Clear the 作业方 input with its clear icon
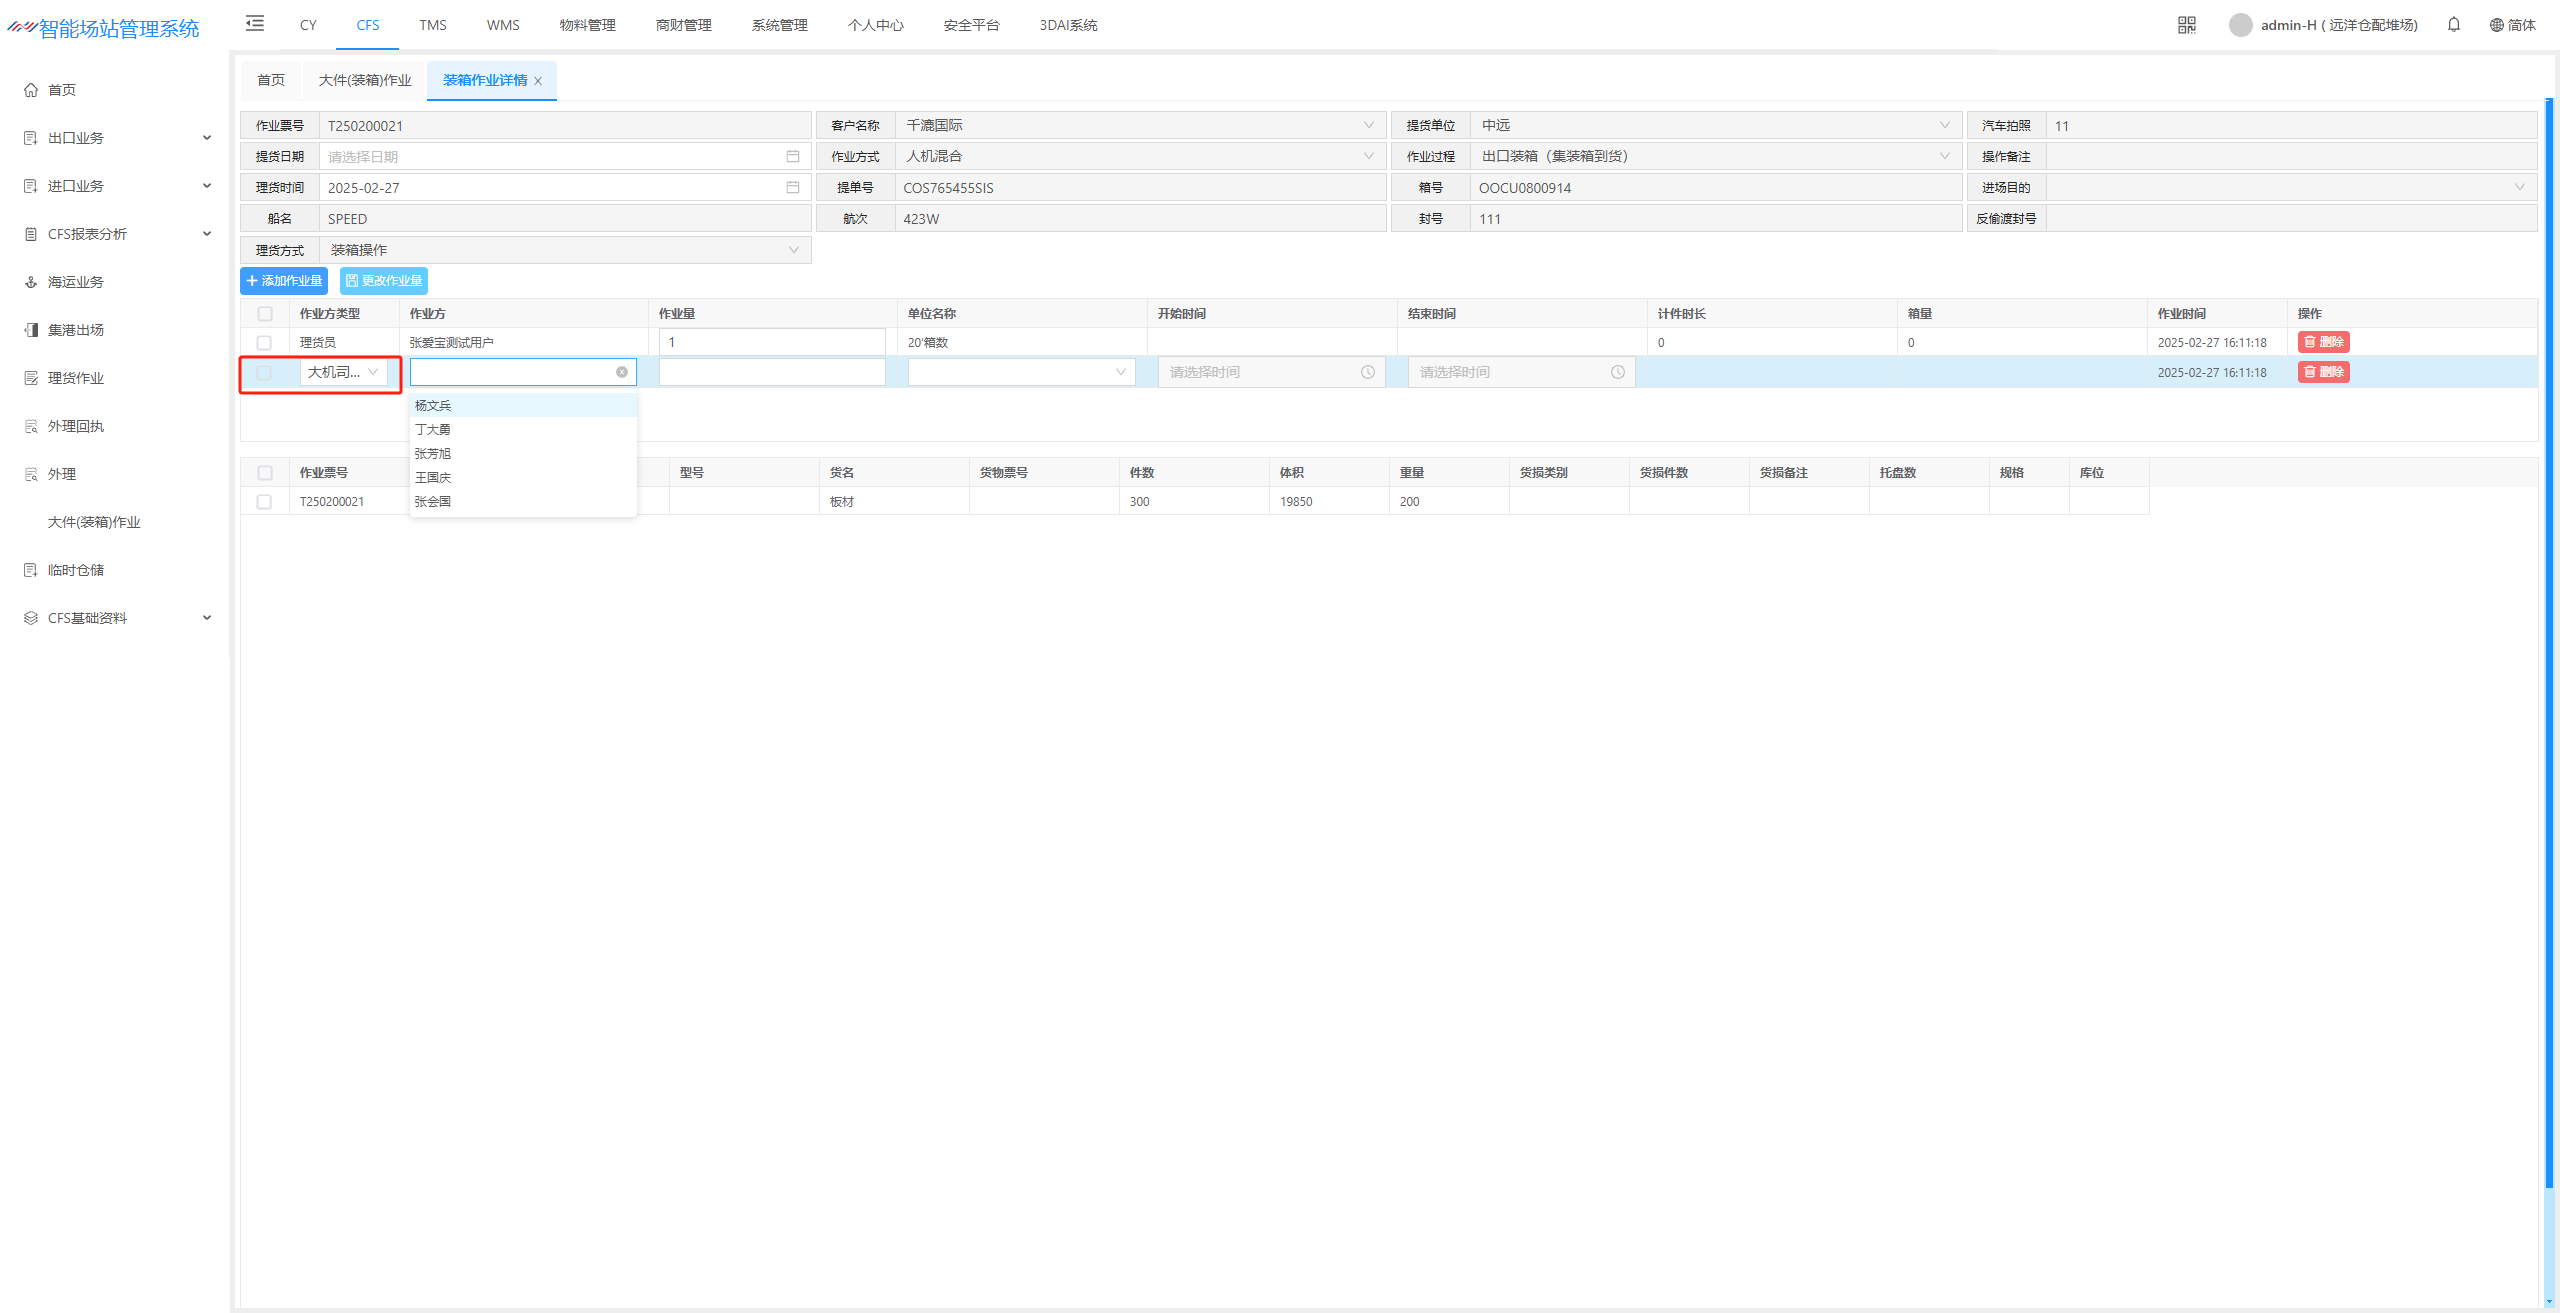 click(622, 372)
